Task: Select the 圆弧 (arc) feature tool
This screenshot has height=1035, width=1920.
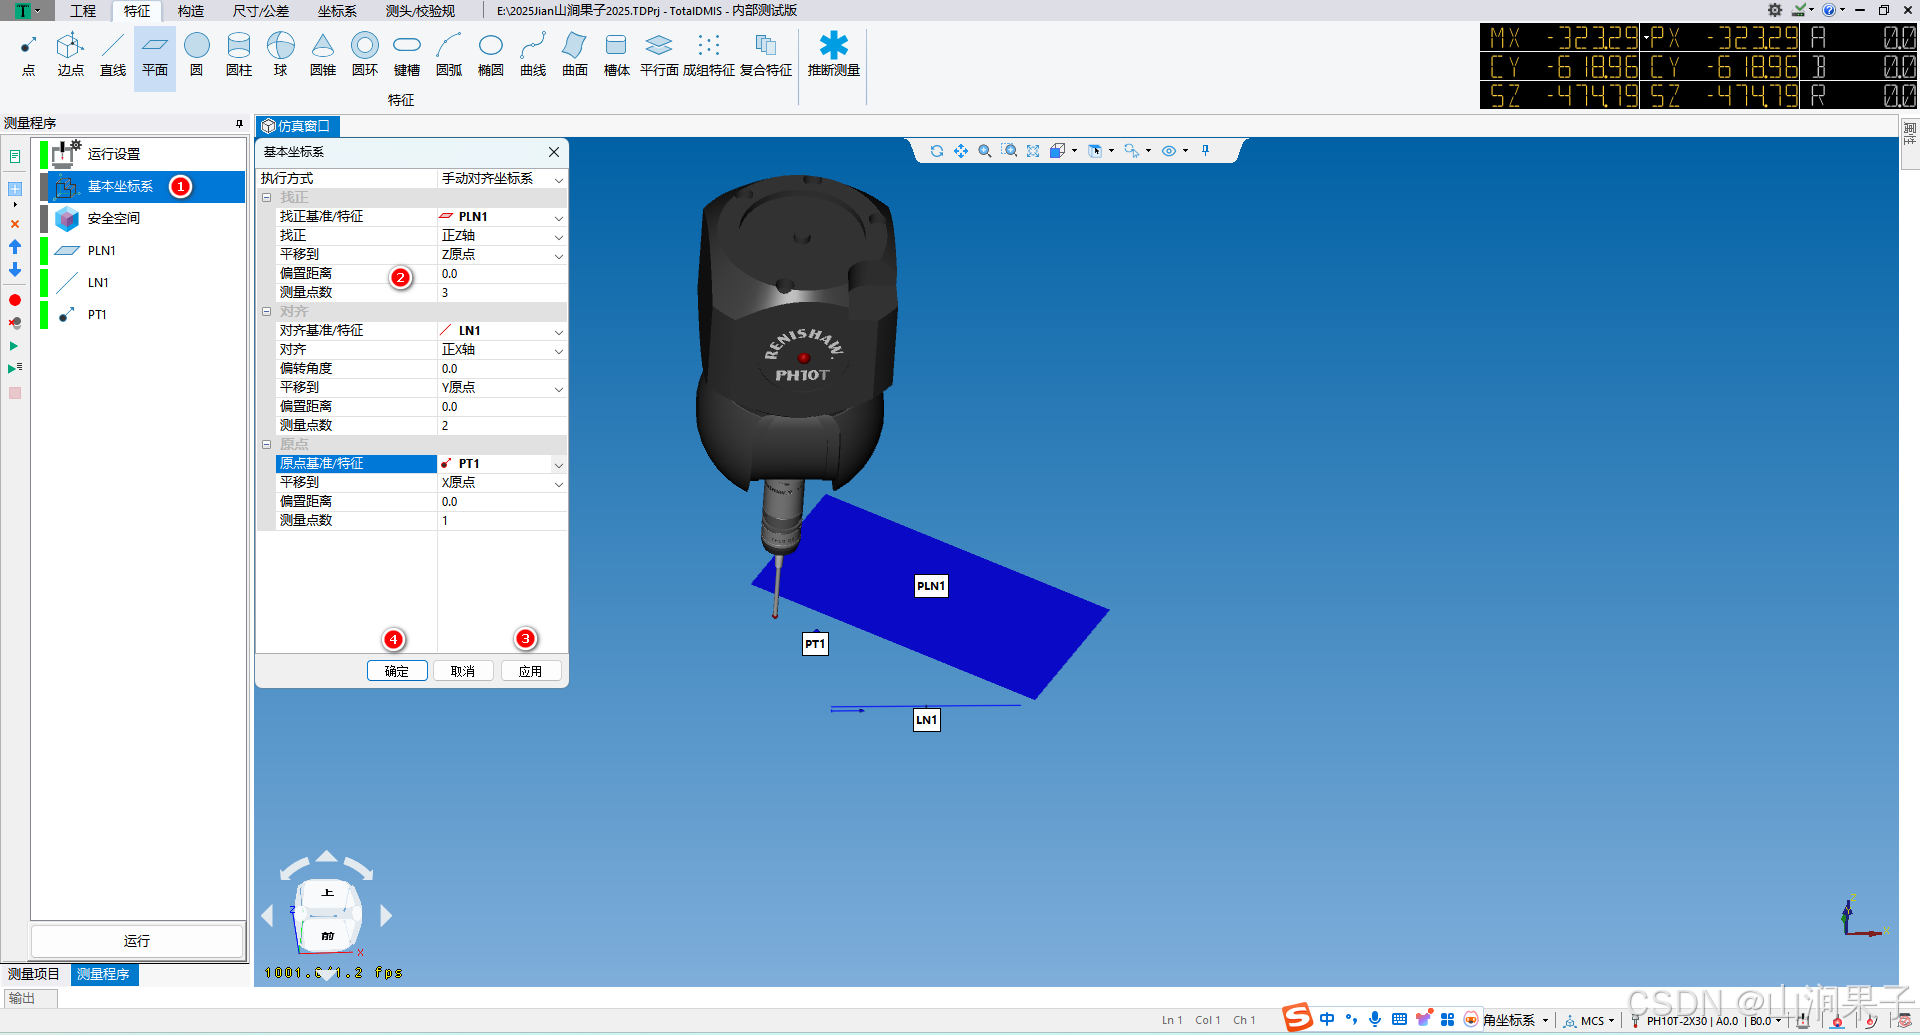Action: 449,56
